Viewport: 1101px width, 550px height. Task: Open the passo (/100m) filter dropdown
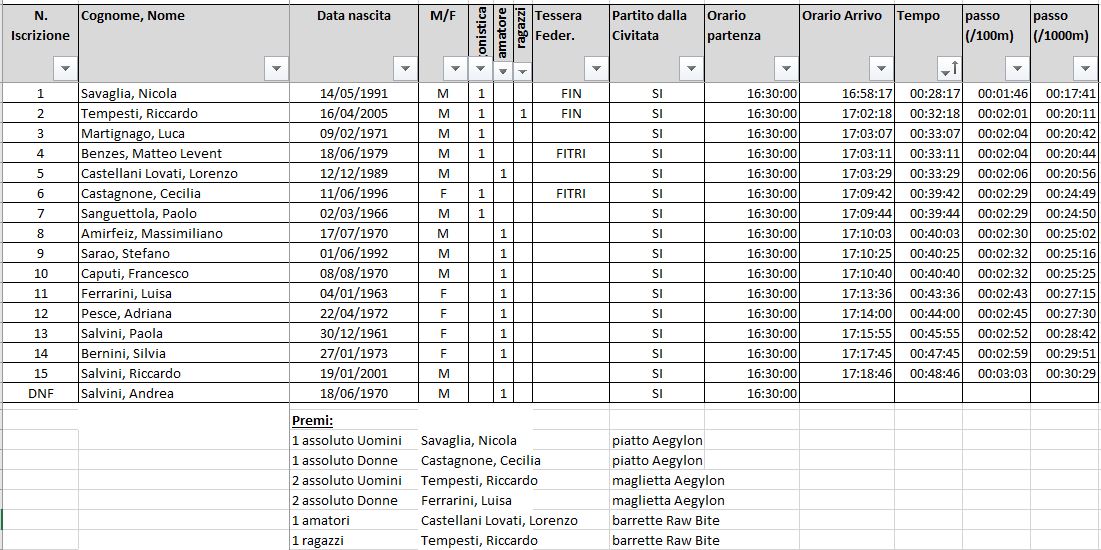[1016, 69]
